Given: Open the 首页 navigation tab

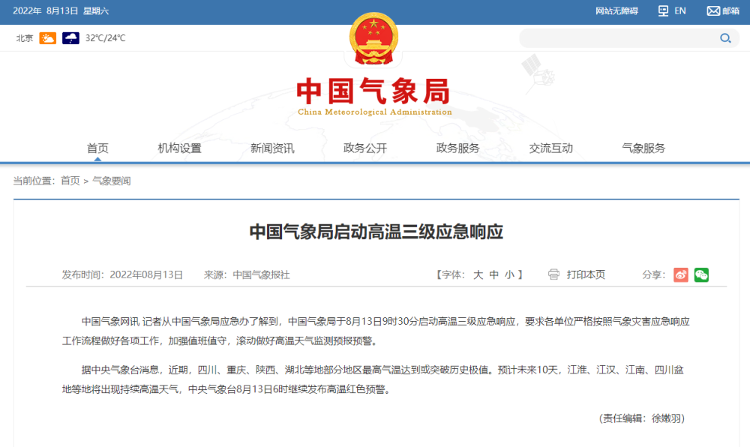Looking at the screenshot, I should click(98, 148).
